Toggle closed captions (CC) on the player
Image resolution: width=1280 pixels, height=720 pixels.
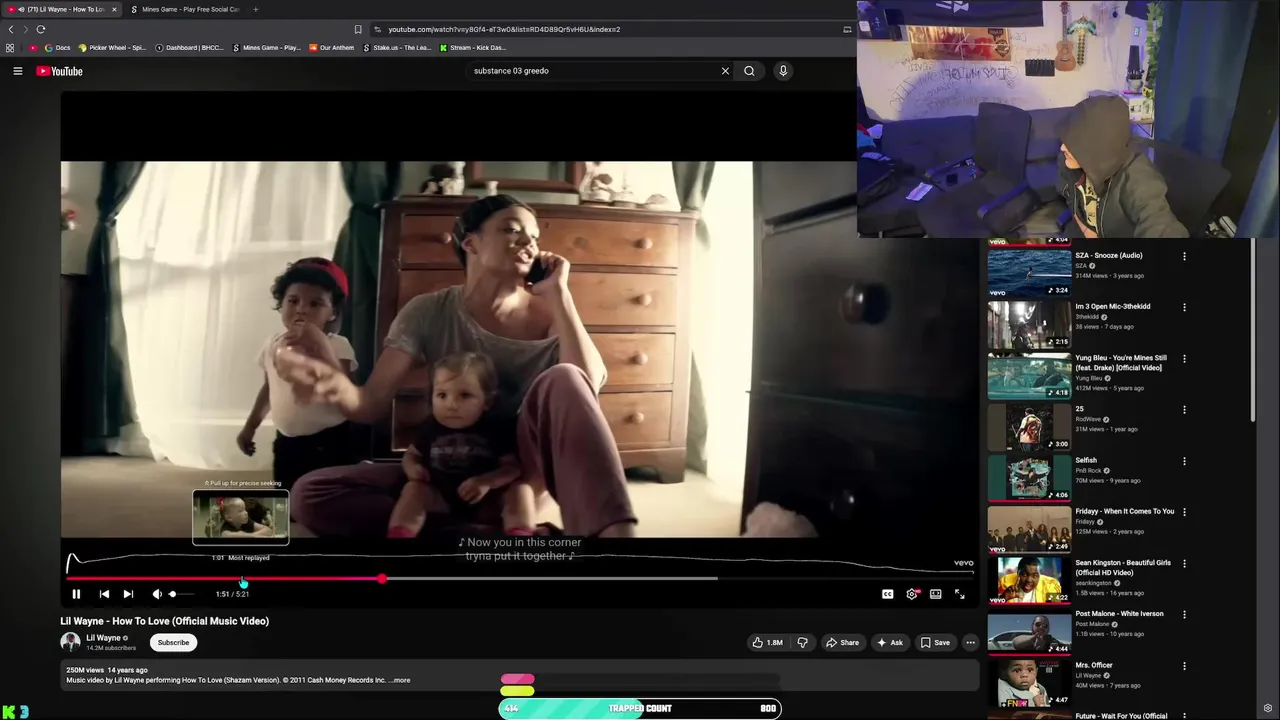887,594
